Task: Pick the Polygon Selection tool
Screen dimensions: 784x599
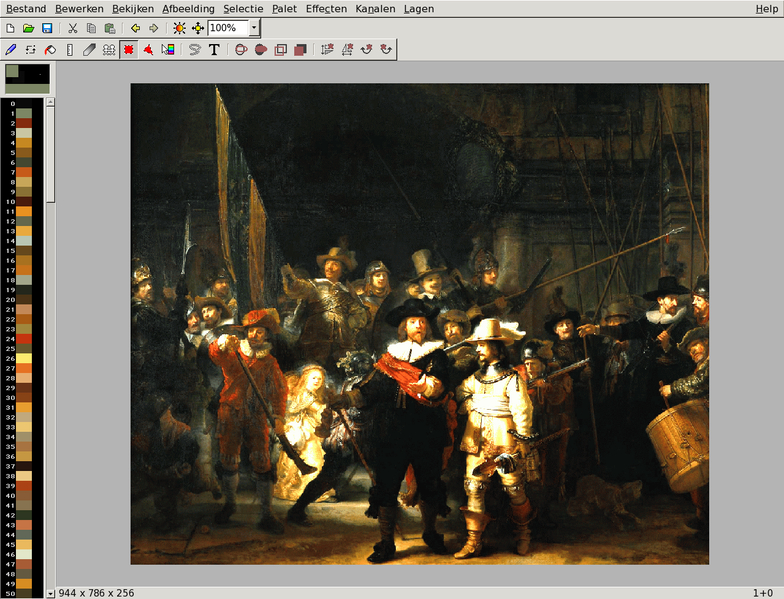Action: coord(148,49)
